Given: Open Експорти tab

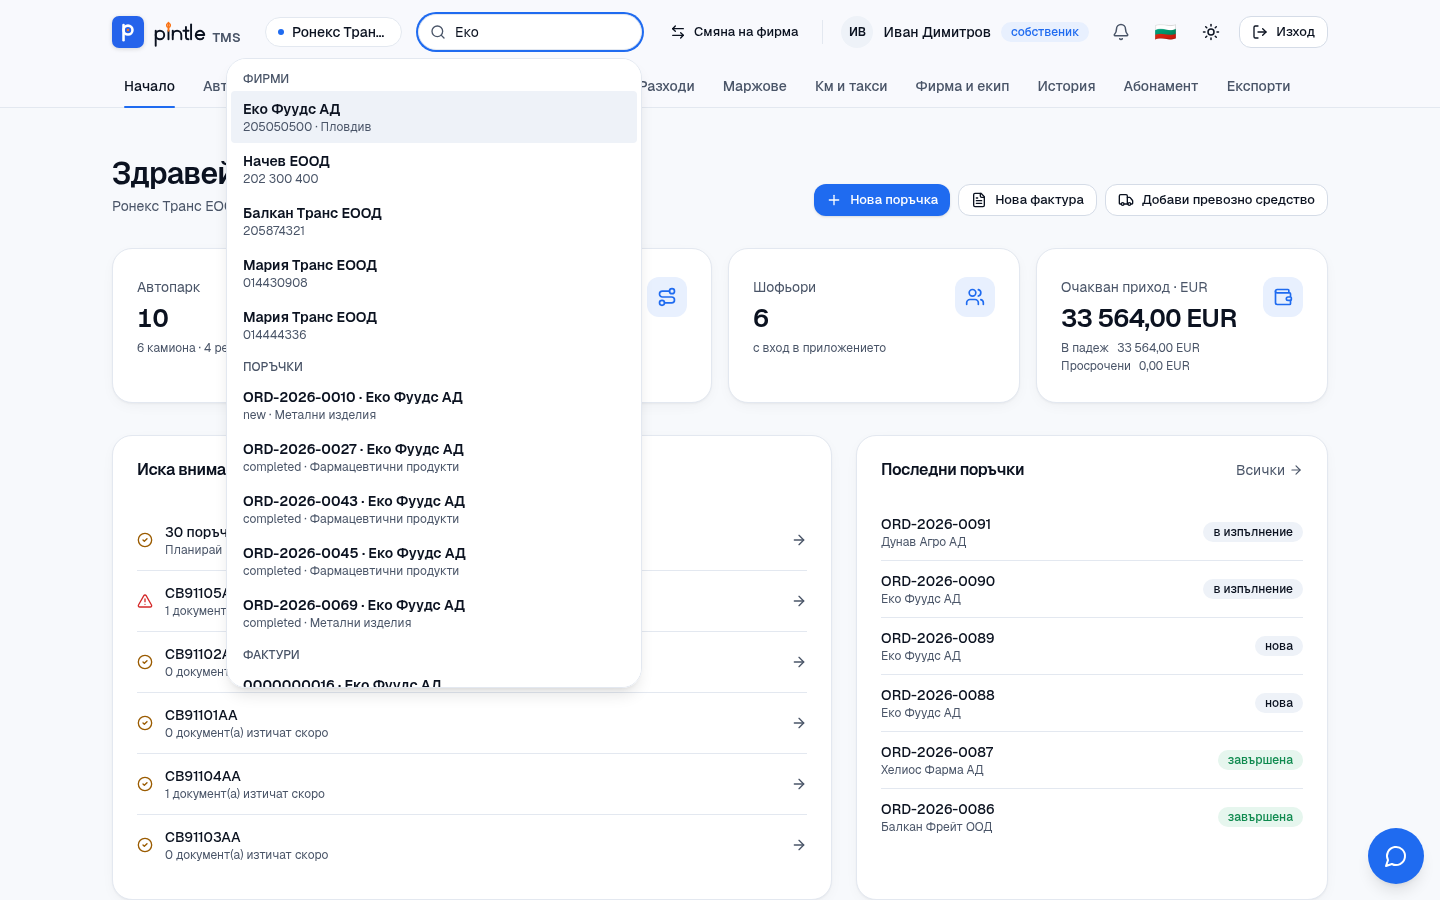Looking at the screenshot, I should click(x=1258, y=87).
